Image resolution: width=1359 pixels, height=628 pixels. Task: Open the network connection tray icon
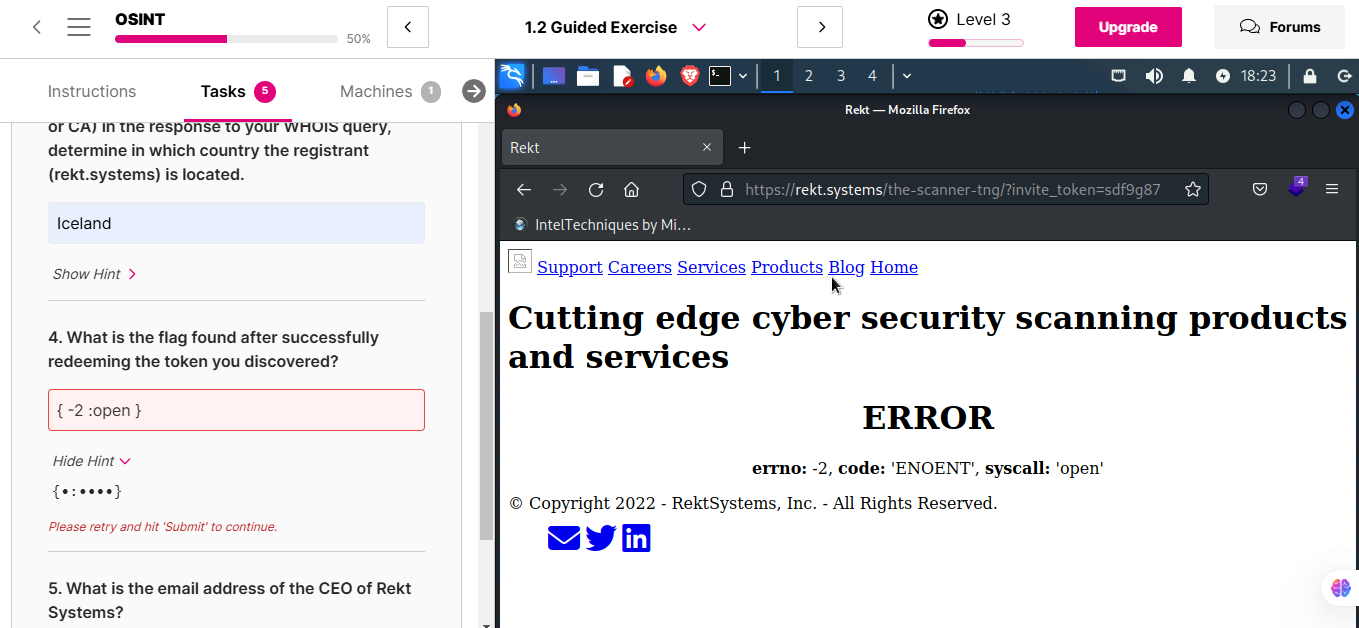tap(1119, 76)
